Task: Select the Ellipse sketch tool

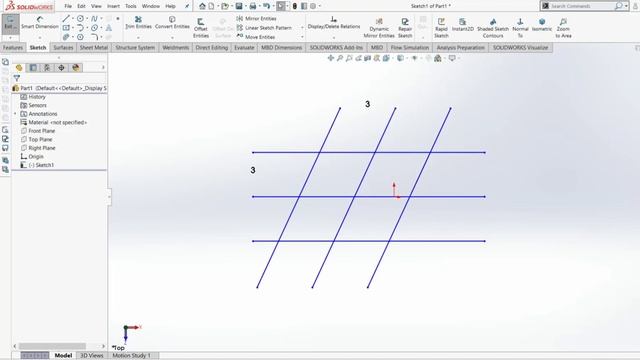Action: [x=94, y=28]
